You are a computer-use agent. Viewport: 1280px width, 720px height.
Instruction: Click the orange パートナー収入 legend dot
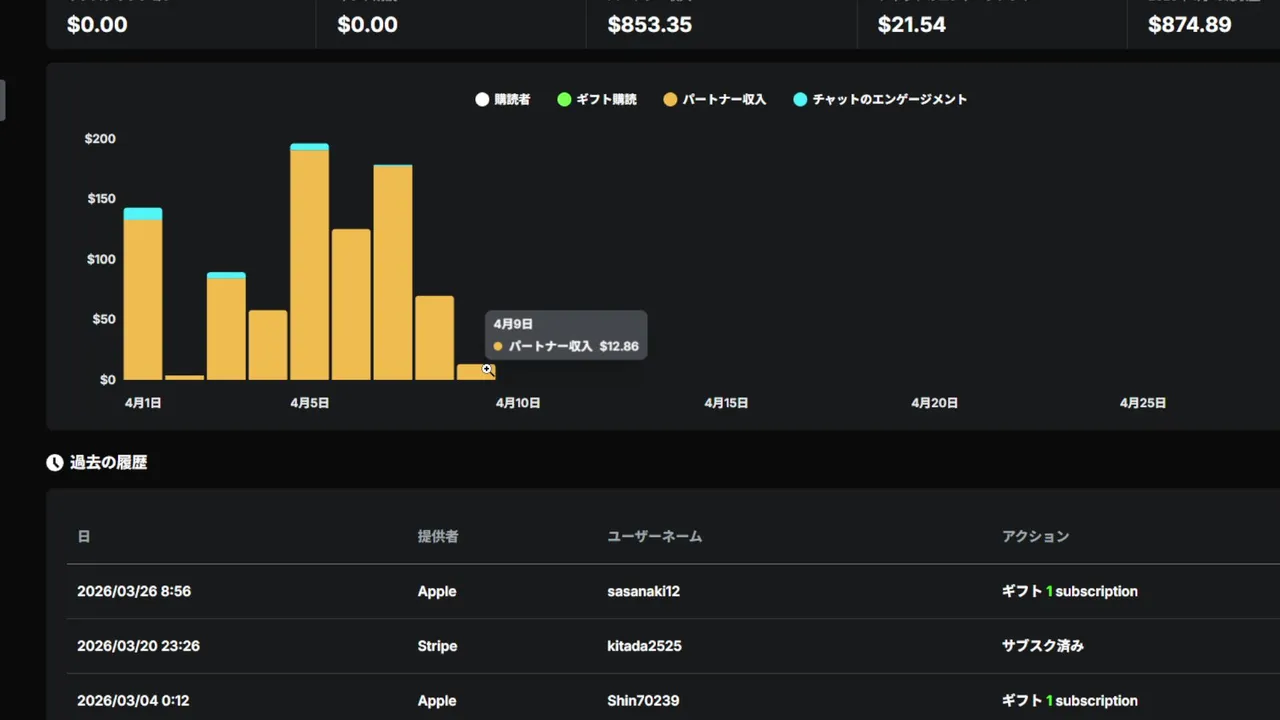670,99
